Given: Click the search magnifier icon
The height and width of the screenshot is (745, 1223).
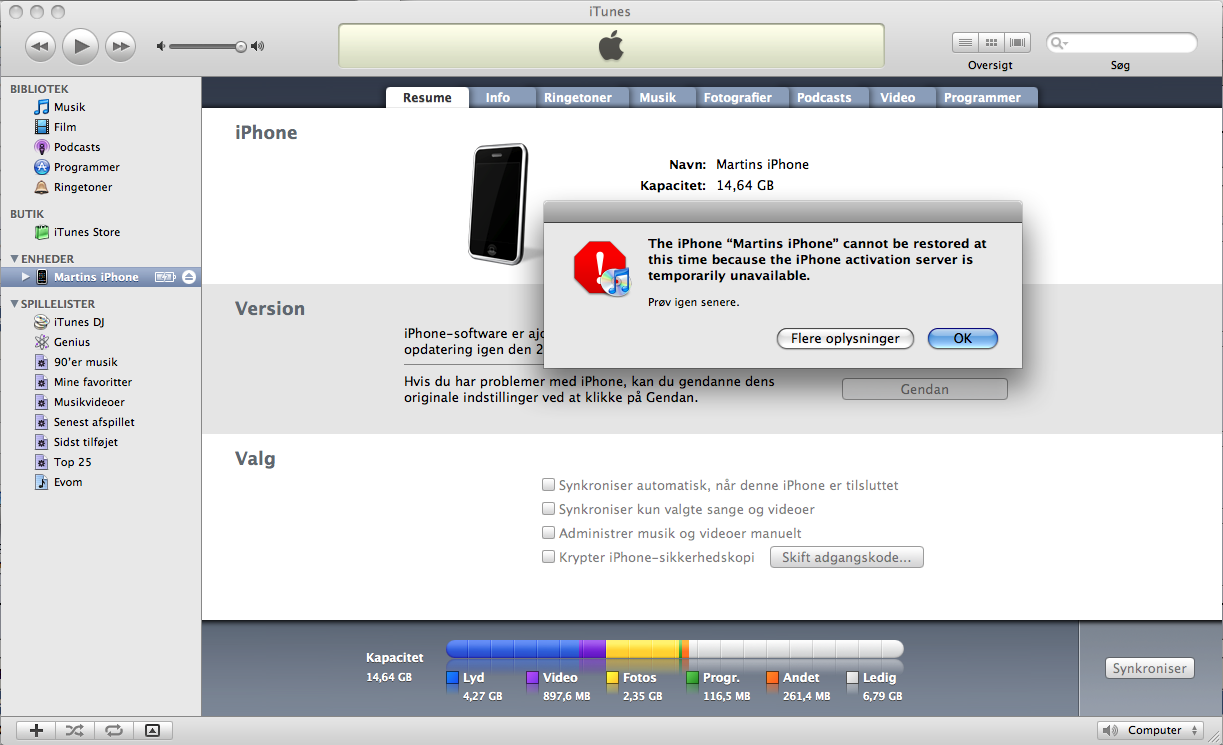Looking at the screenshot, I should pyautogui.click(x=1059, y=44).
